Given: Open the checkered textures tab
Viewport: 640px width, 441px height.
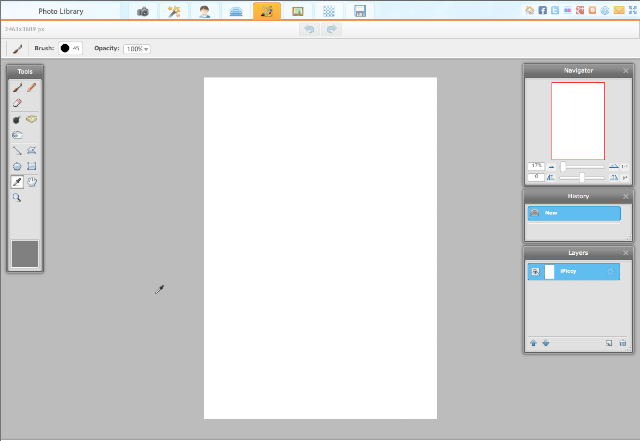Looking at the screenshot, I should point(329,11).
